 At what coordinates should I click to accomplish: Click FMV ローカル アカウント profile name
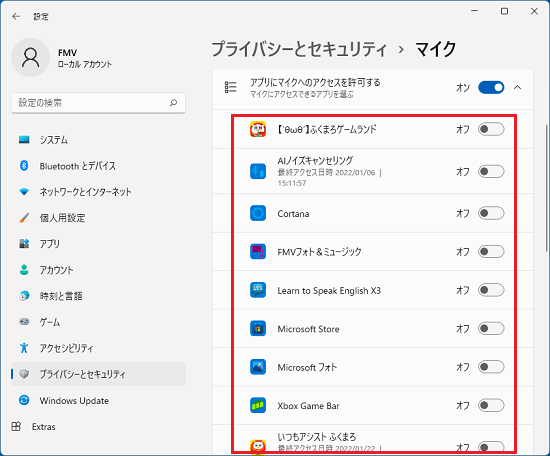[85, 58]
